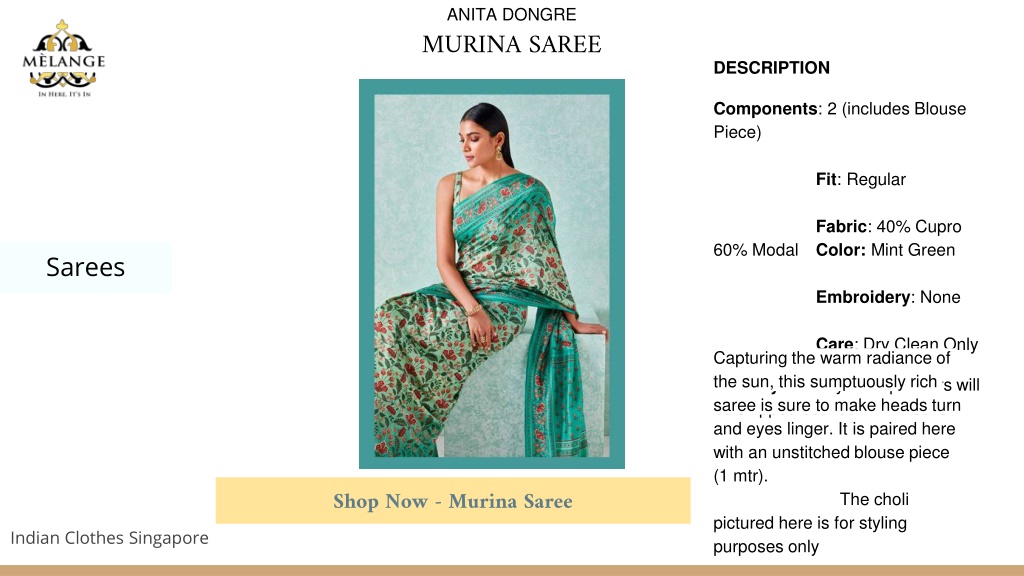This screenshot has width=1024, height=576.
Task: Click the Components: 2 detail line
Action: (839, 120)
